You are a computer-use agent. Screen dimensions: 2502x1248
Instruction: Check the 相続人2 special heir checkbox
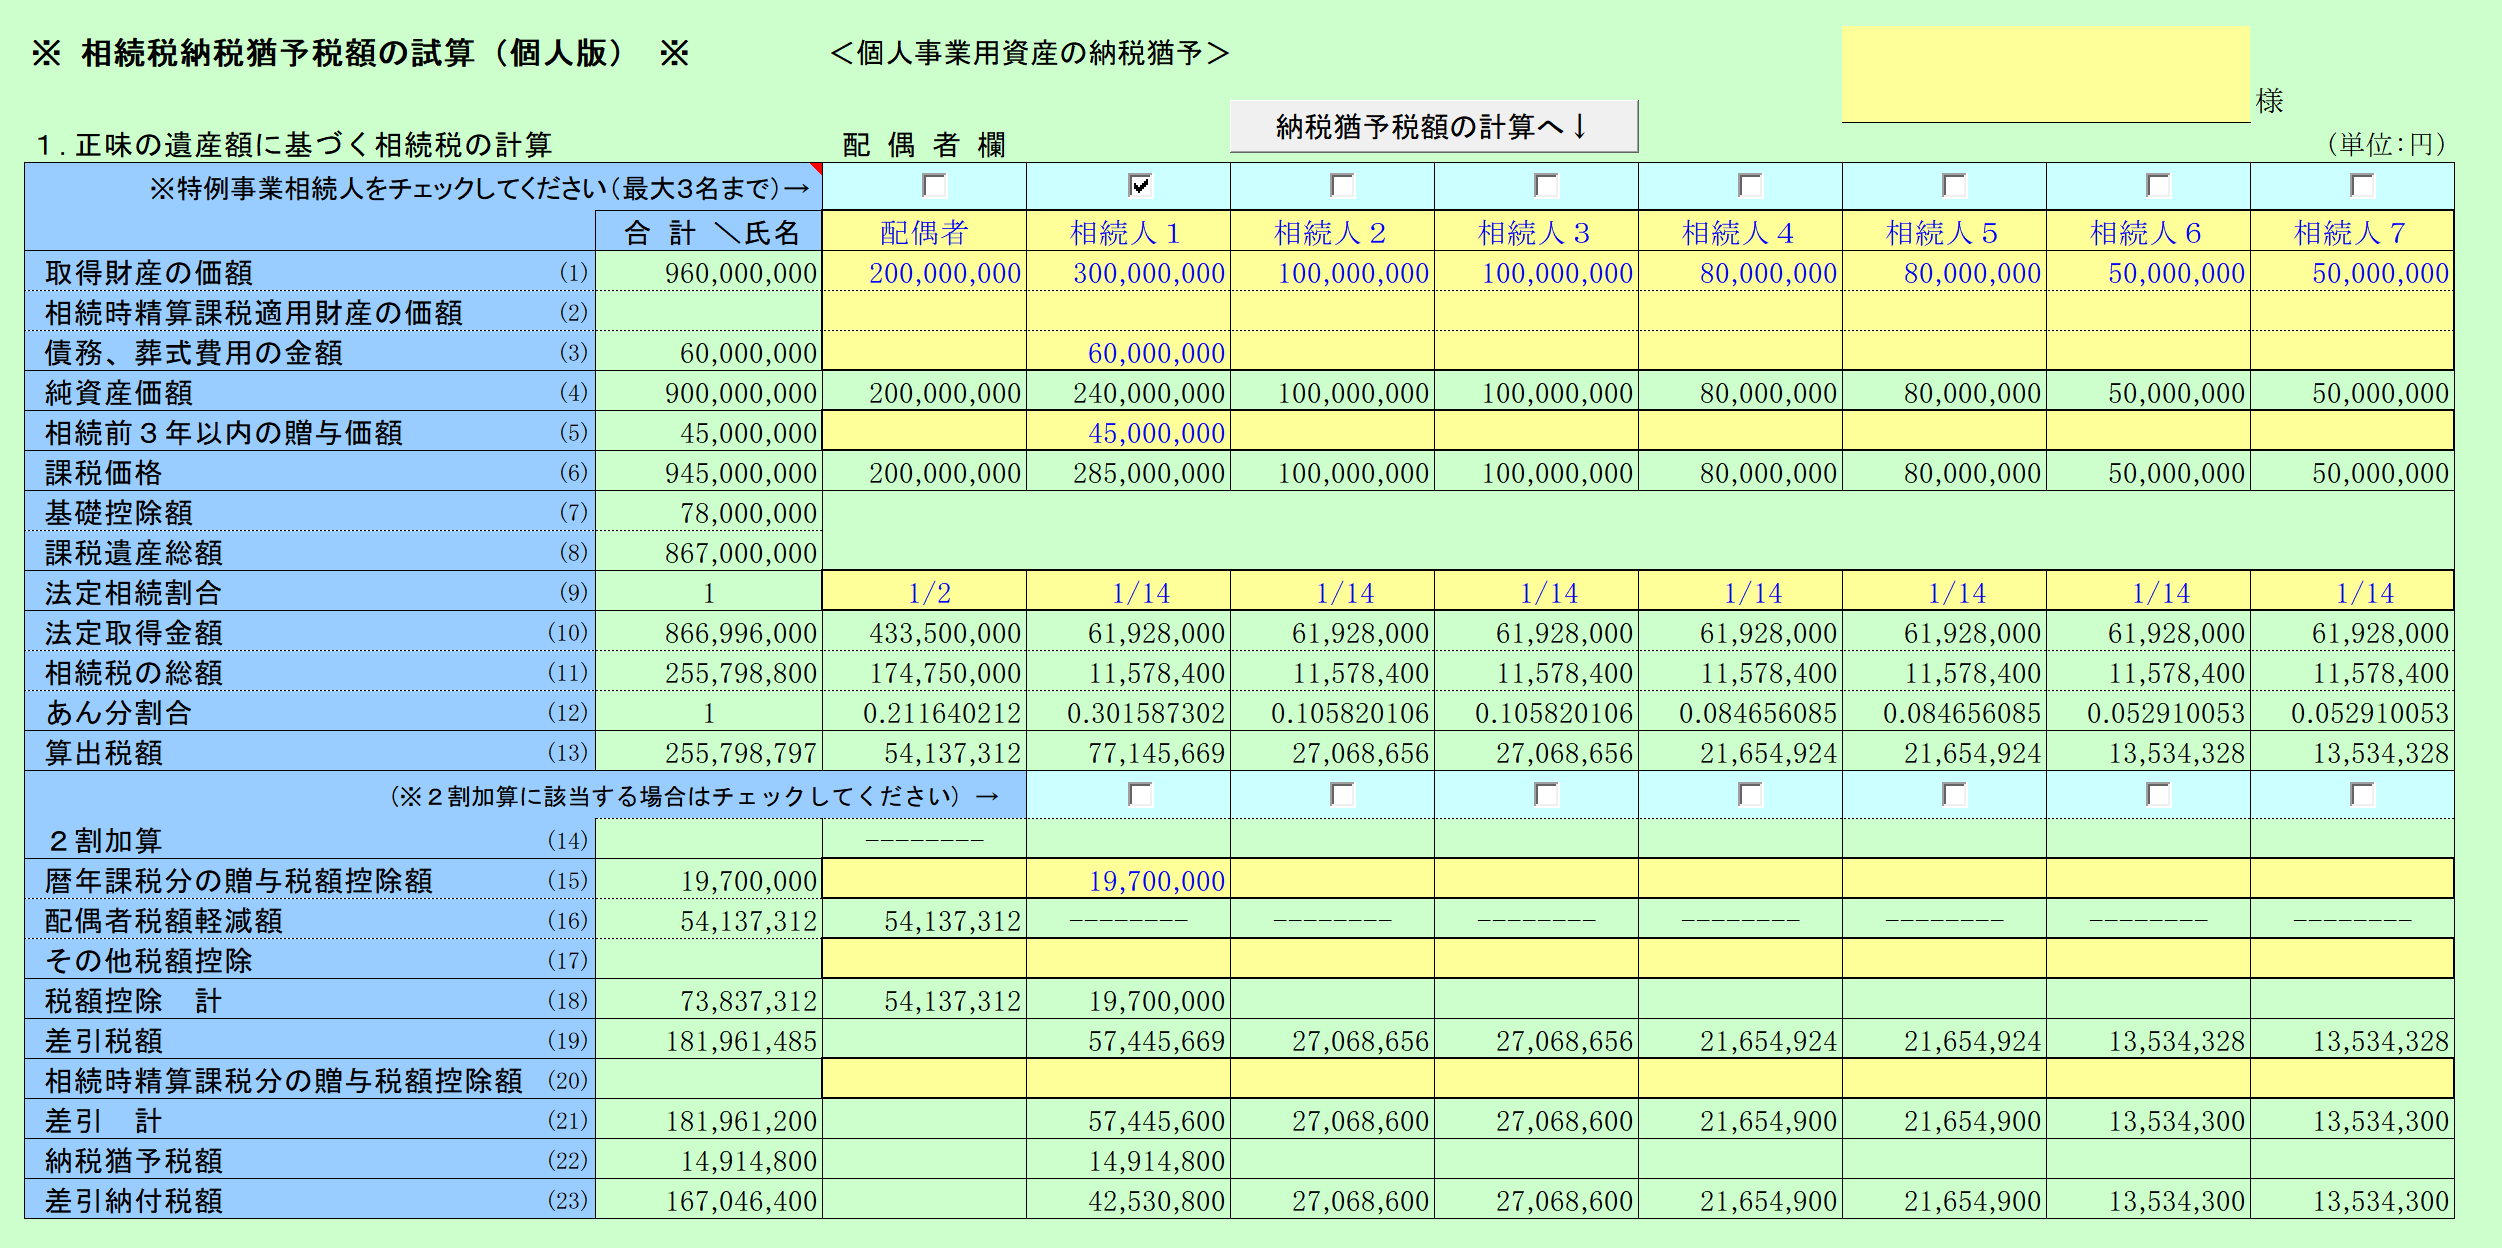pyautogui.click(x=1343, y=186)
